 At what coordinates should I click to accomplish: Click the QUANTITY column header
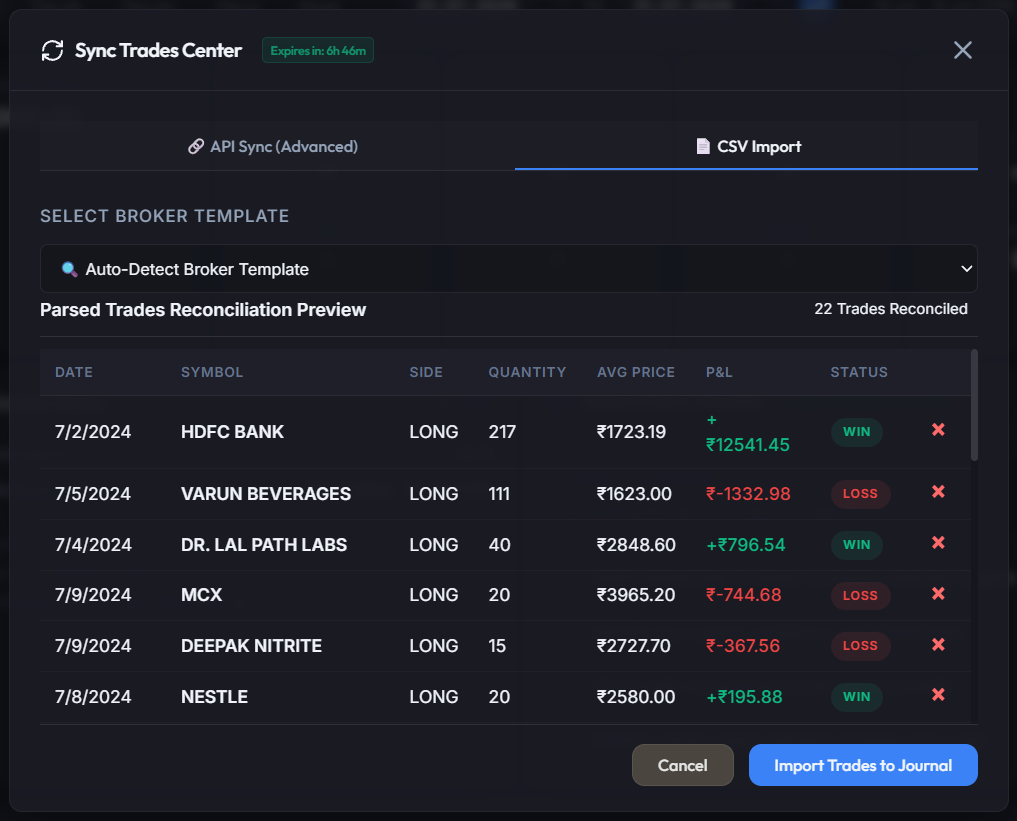point(527,372)
